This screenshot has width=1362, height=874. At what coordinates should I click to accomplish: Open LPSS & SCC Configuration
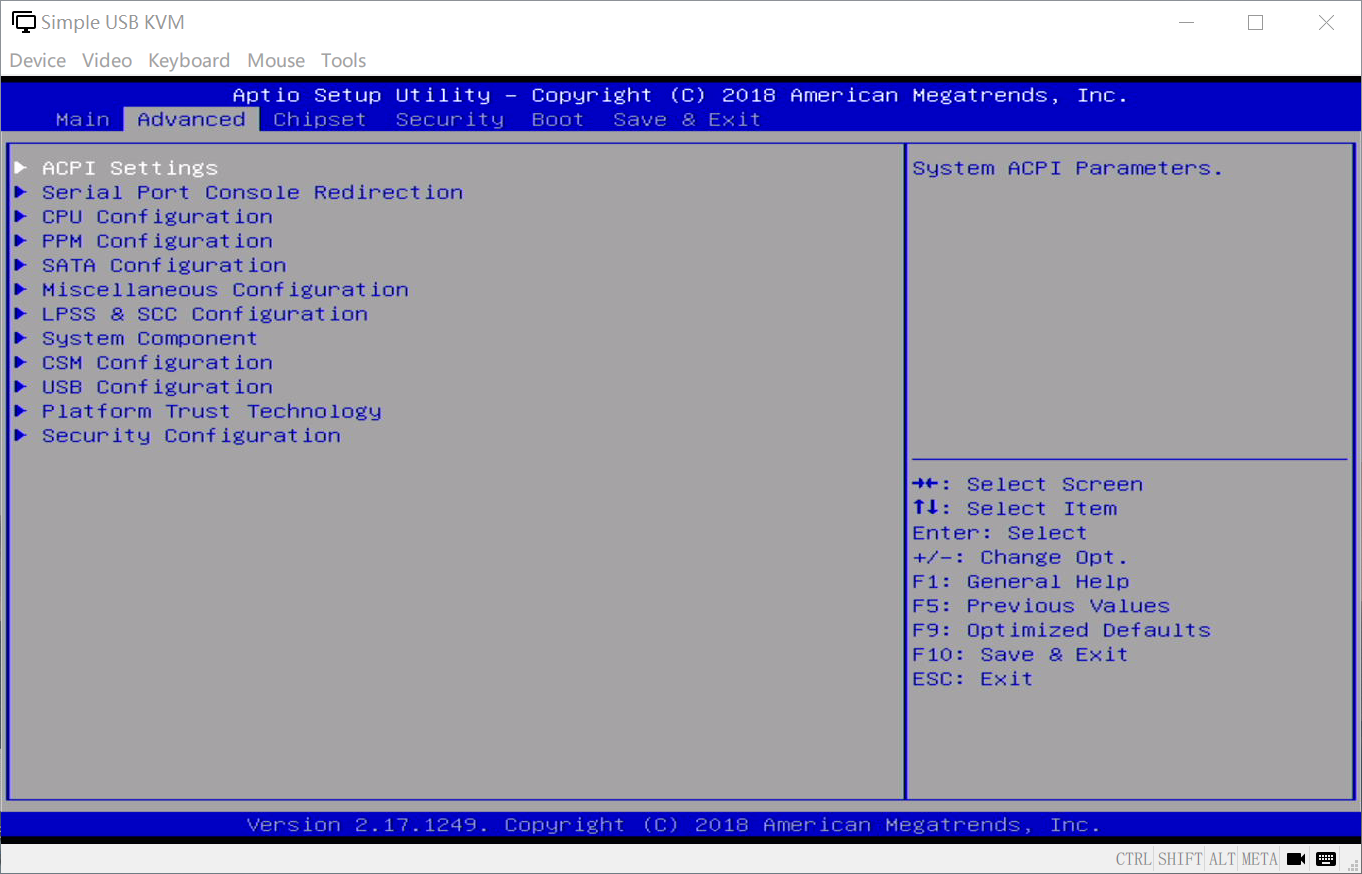click(205, 314)
